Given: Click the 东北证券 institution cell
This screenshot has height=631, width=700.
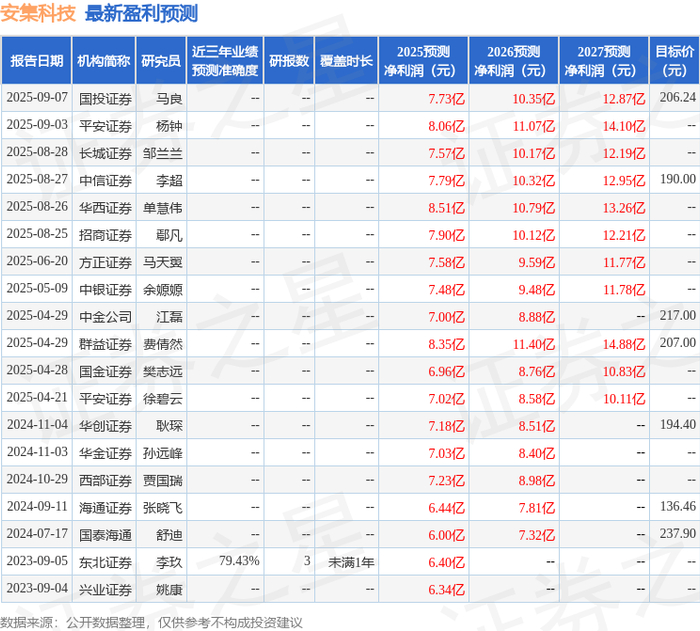Looking at the screenshot, I should point(105,562).
